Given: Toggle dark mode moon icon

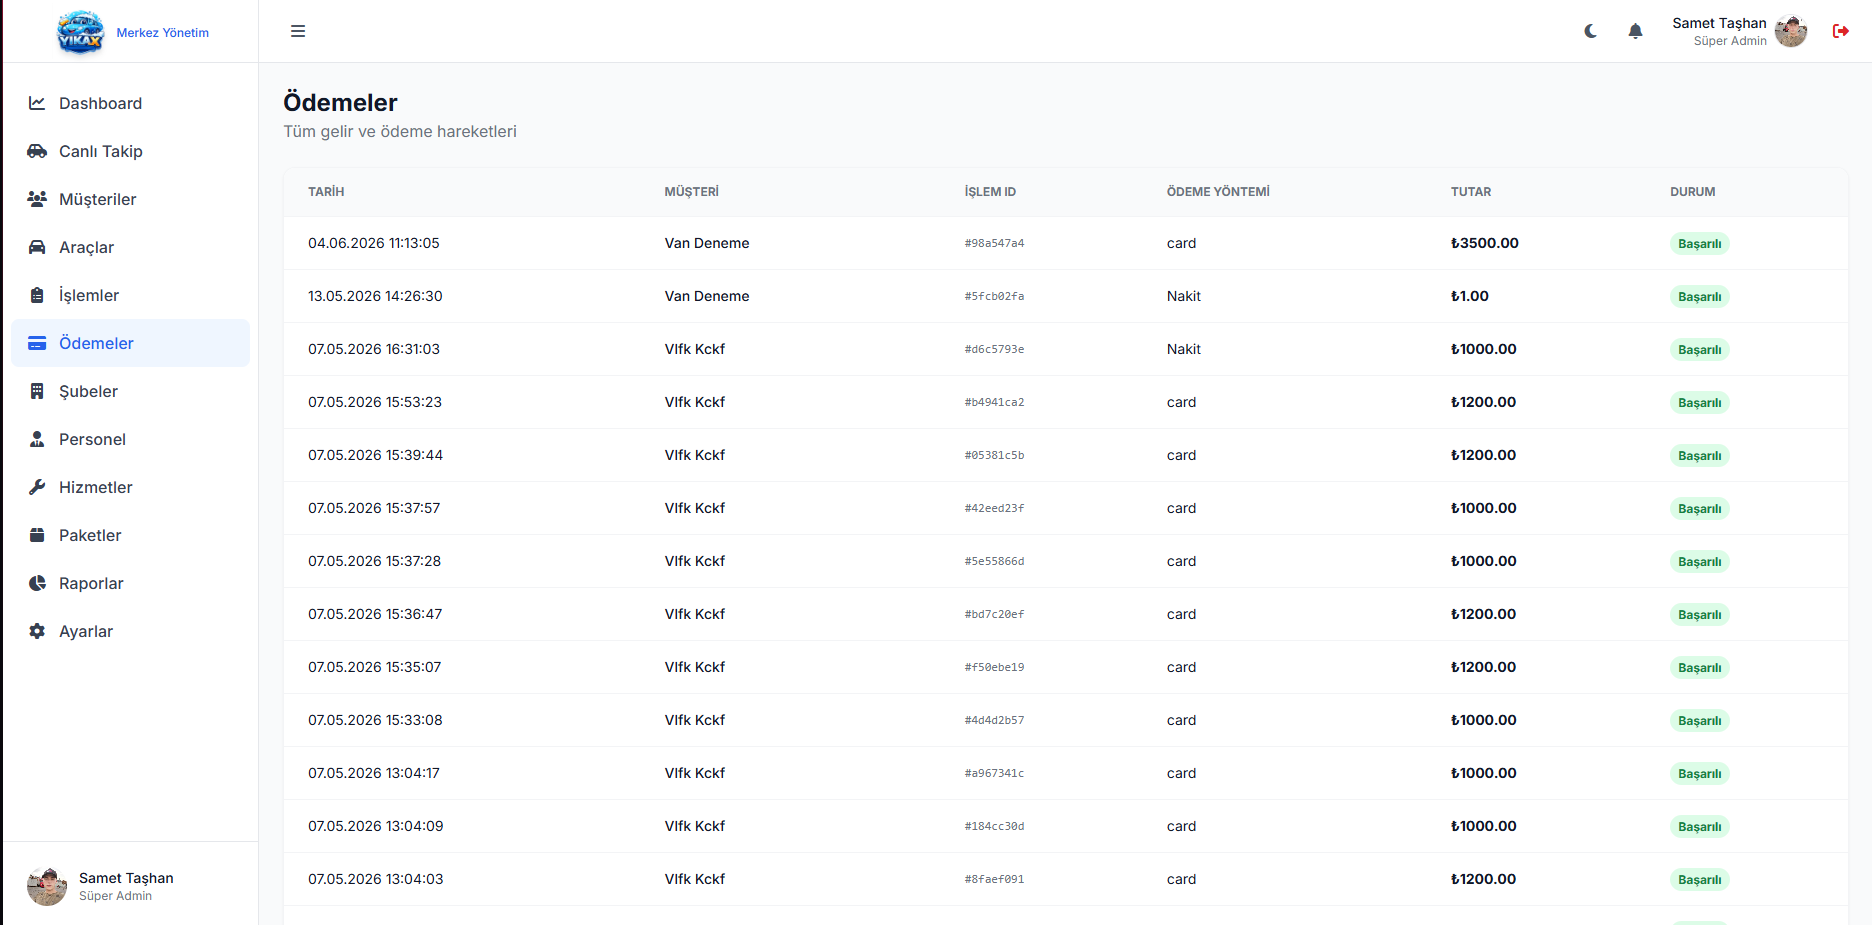Looking at the screenshot, I should click(1590, 31).
